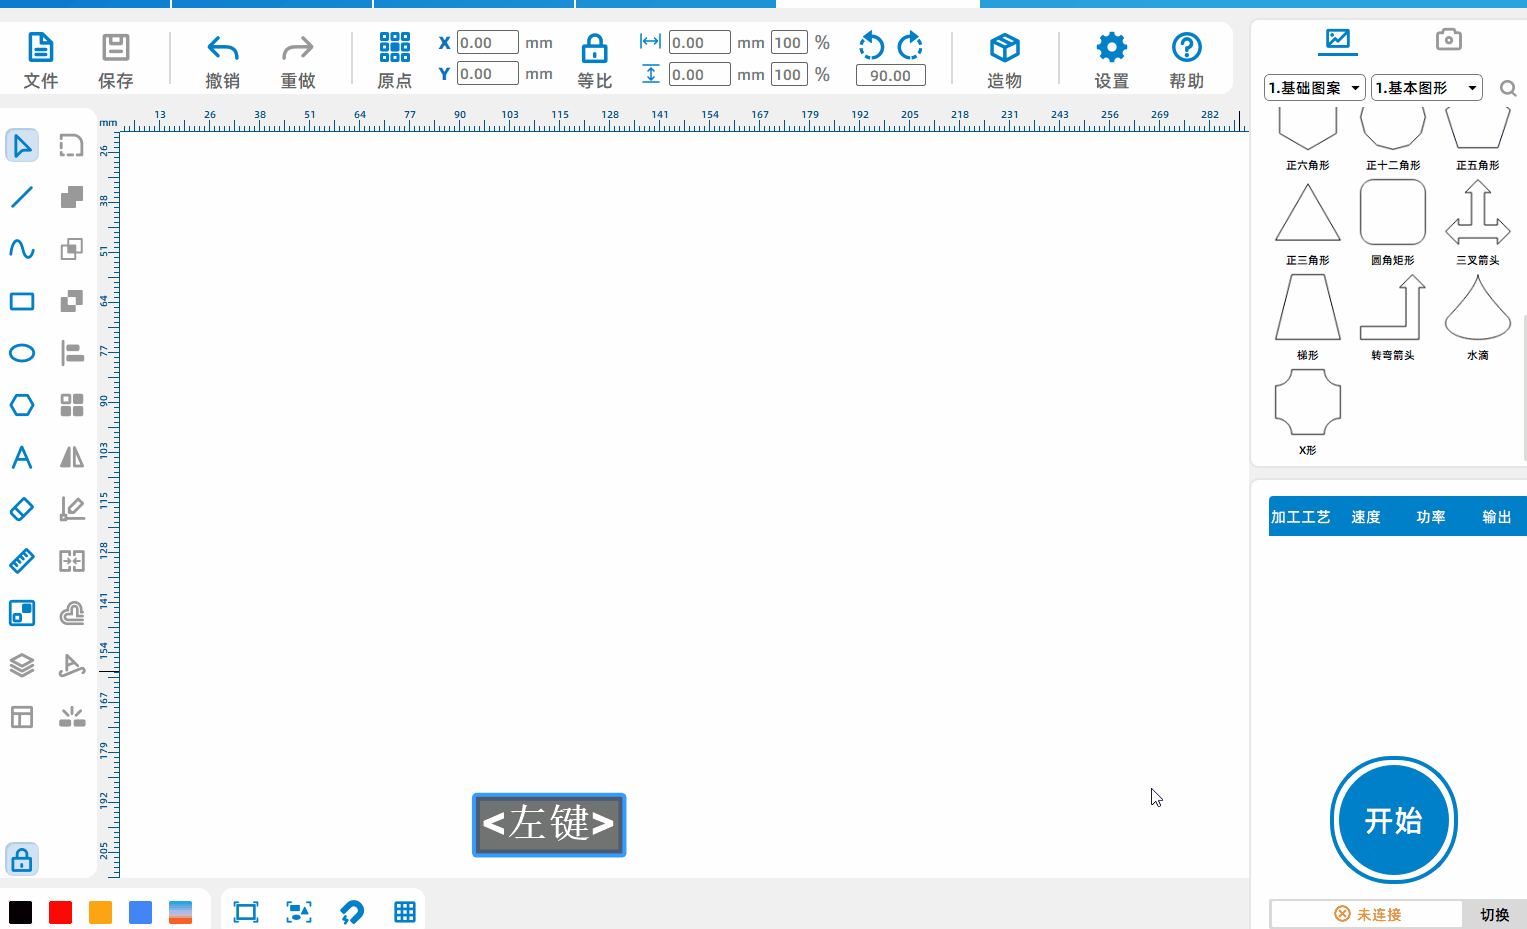Rotate counterclockwise with the left rotate icon
Screen dimensions: 1527x929
pos(872,45)
